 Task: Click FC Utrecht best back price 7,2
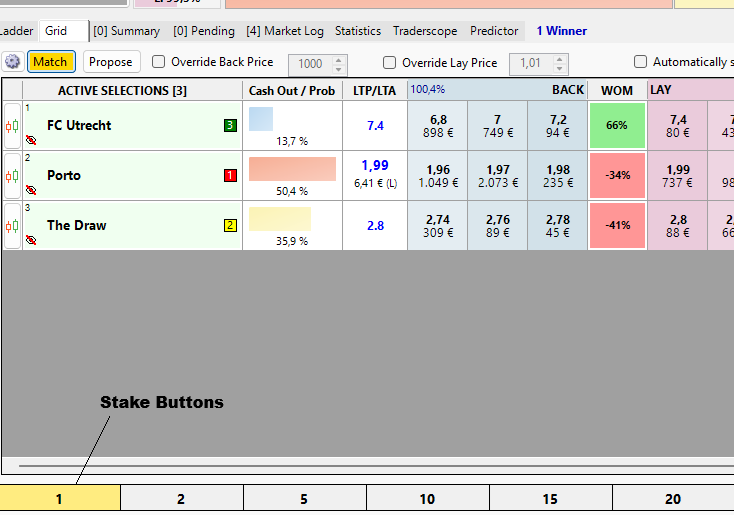pos(557,126)
